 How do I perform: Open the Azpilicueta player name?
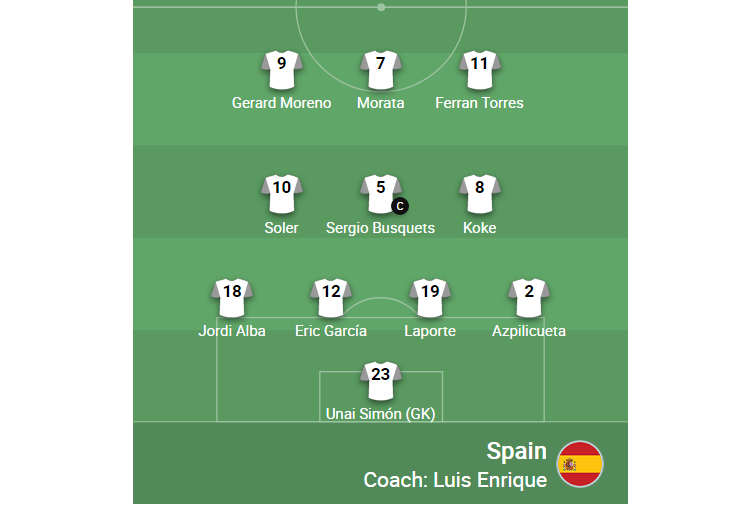(529, 331)
